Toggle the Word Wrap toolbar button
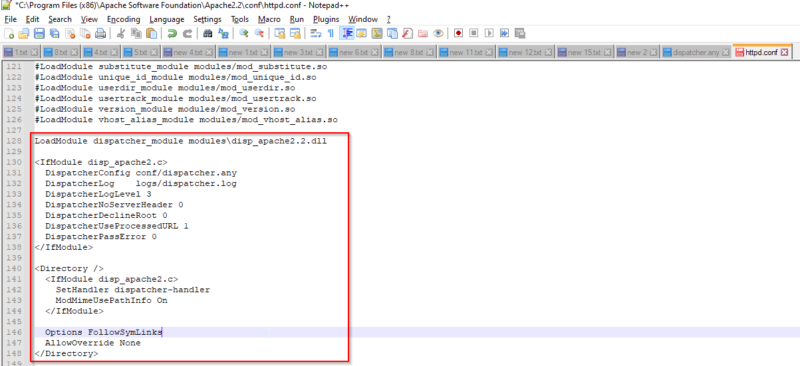Image resolution: width=800 pixels, height=366 pixels. 316,33
